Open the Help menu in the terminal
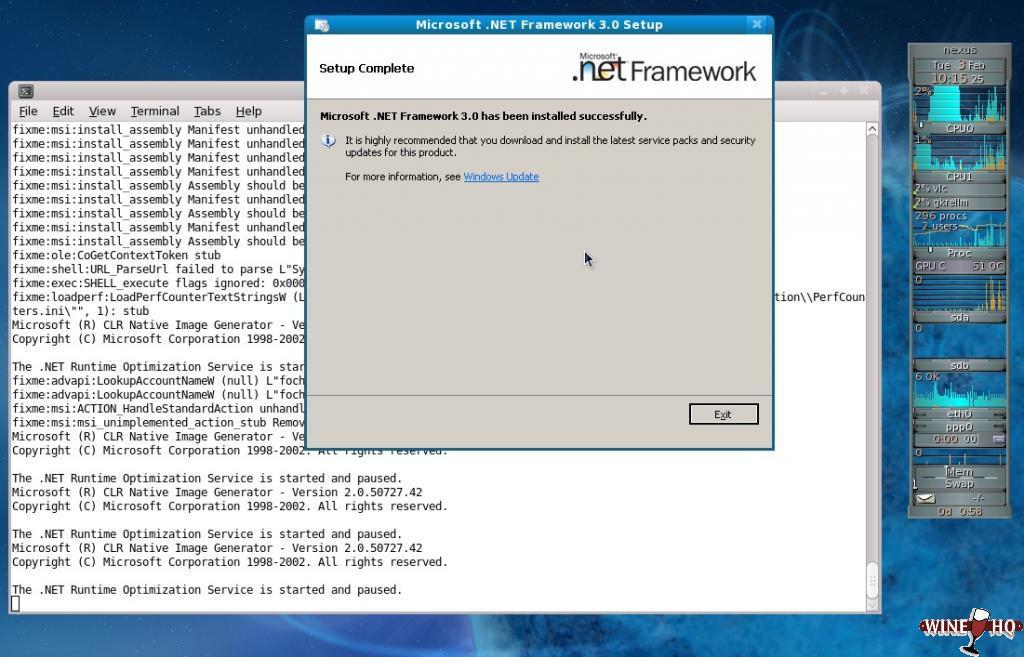Viewport: 1024px width, 657px height. point(248,111)
